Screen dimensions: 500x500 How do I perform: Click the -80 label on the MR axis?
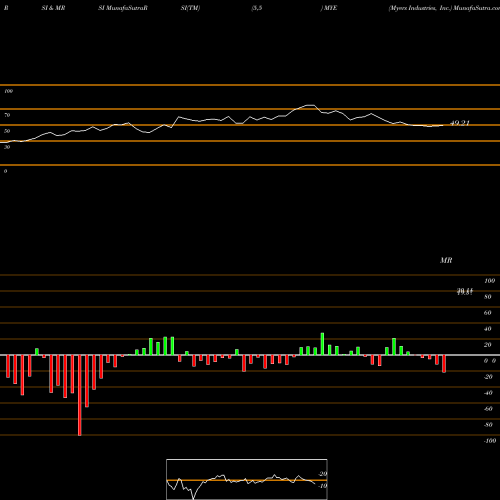click(488, 425)
